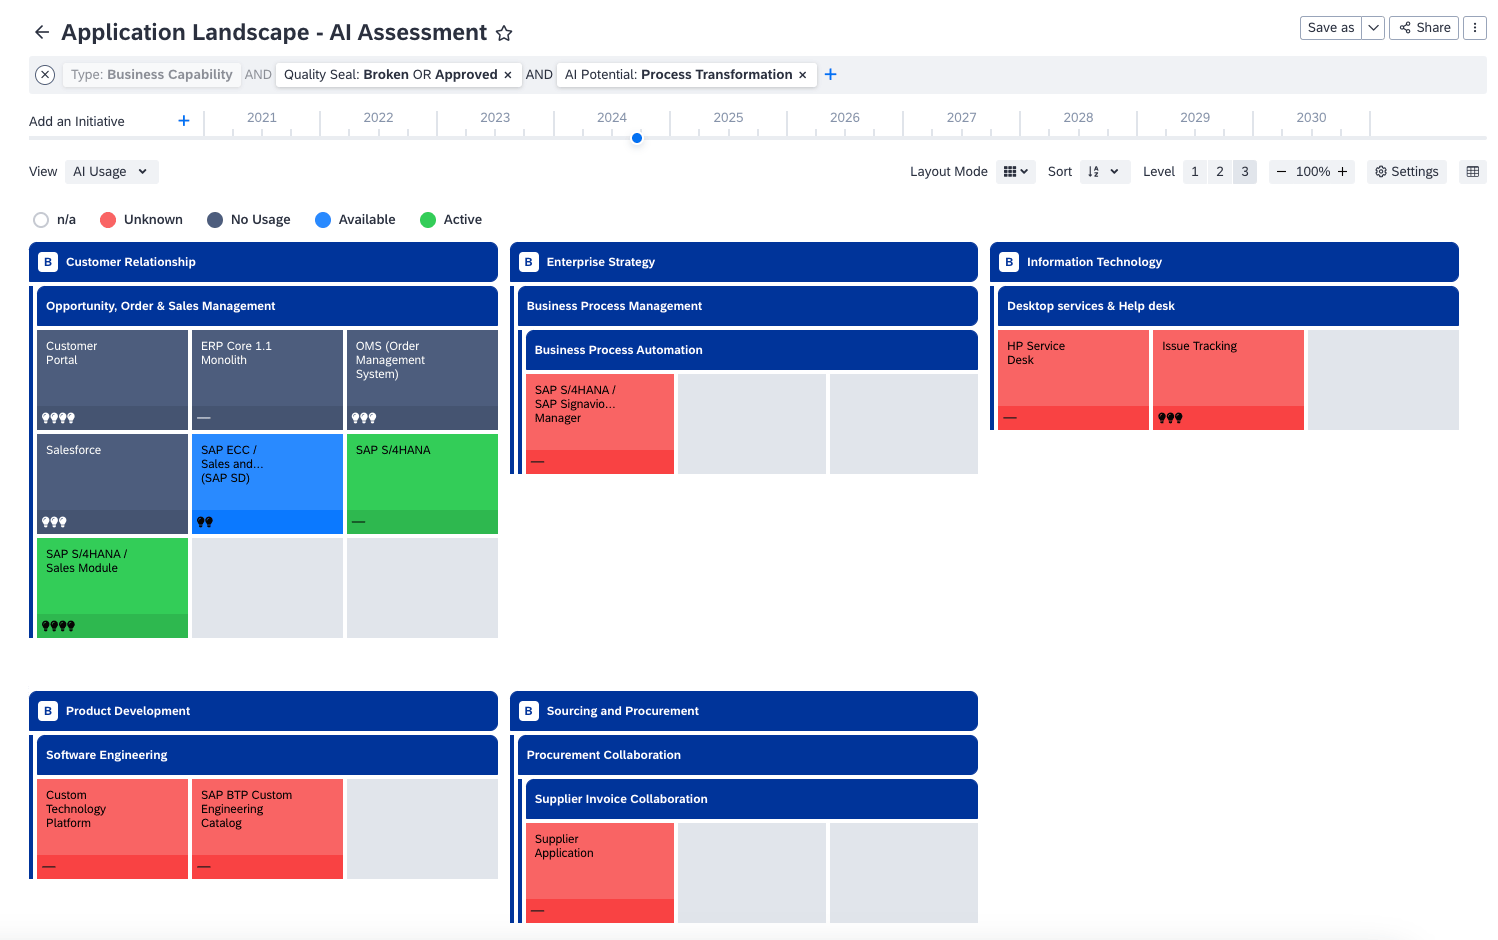
Task: Click lightbulb icons on Salesforce tile
Action: point(54,522)
